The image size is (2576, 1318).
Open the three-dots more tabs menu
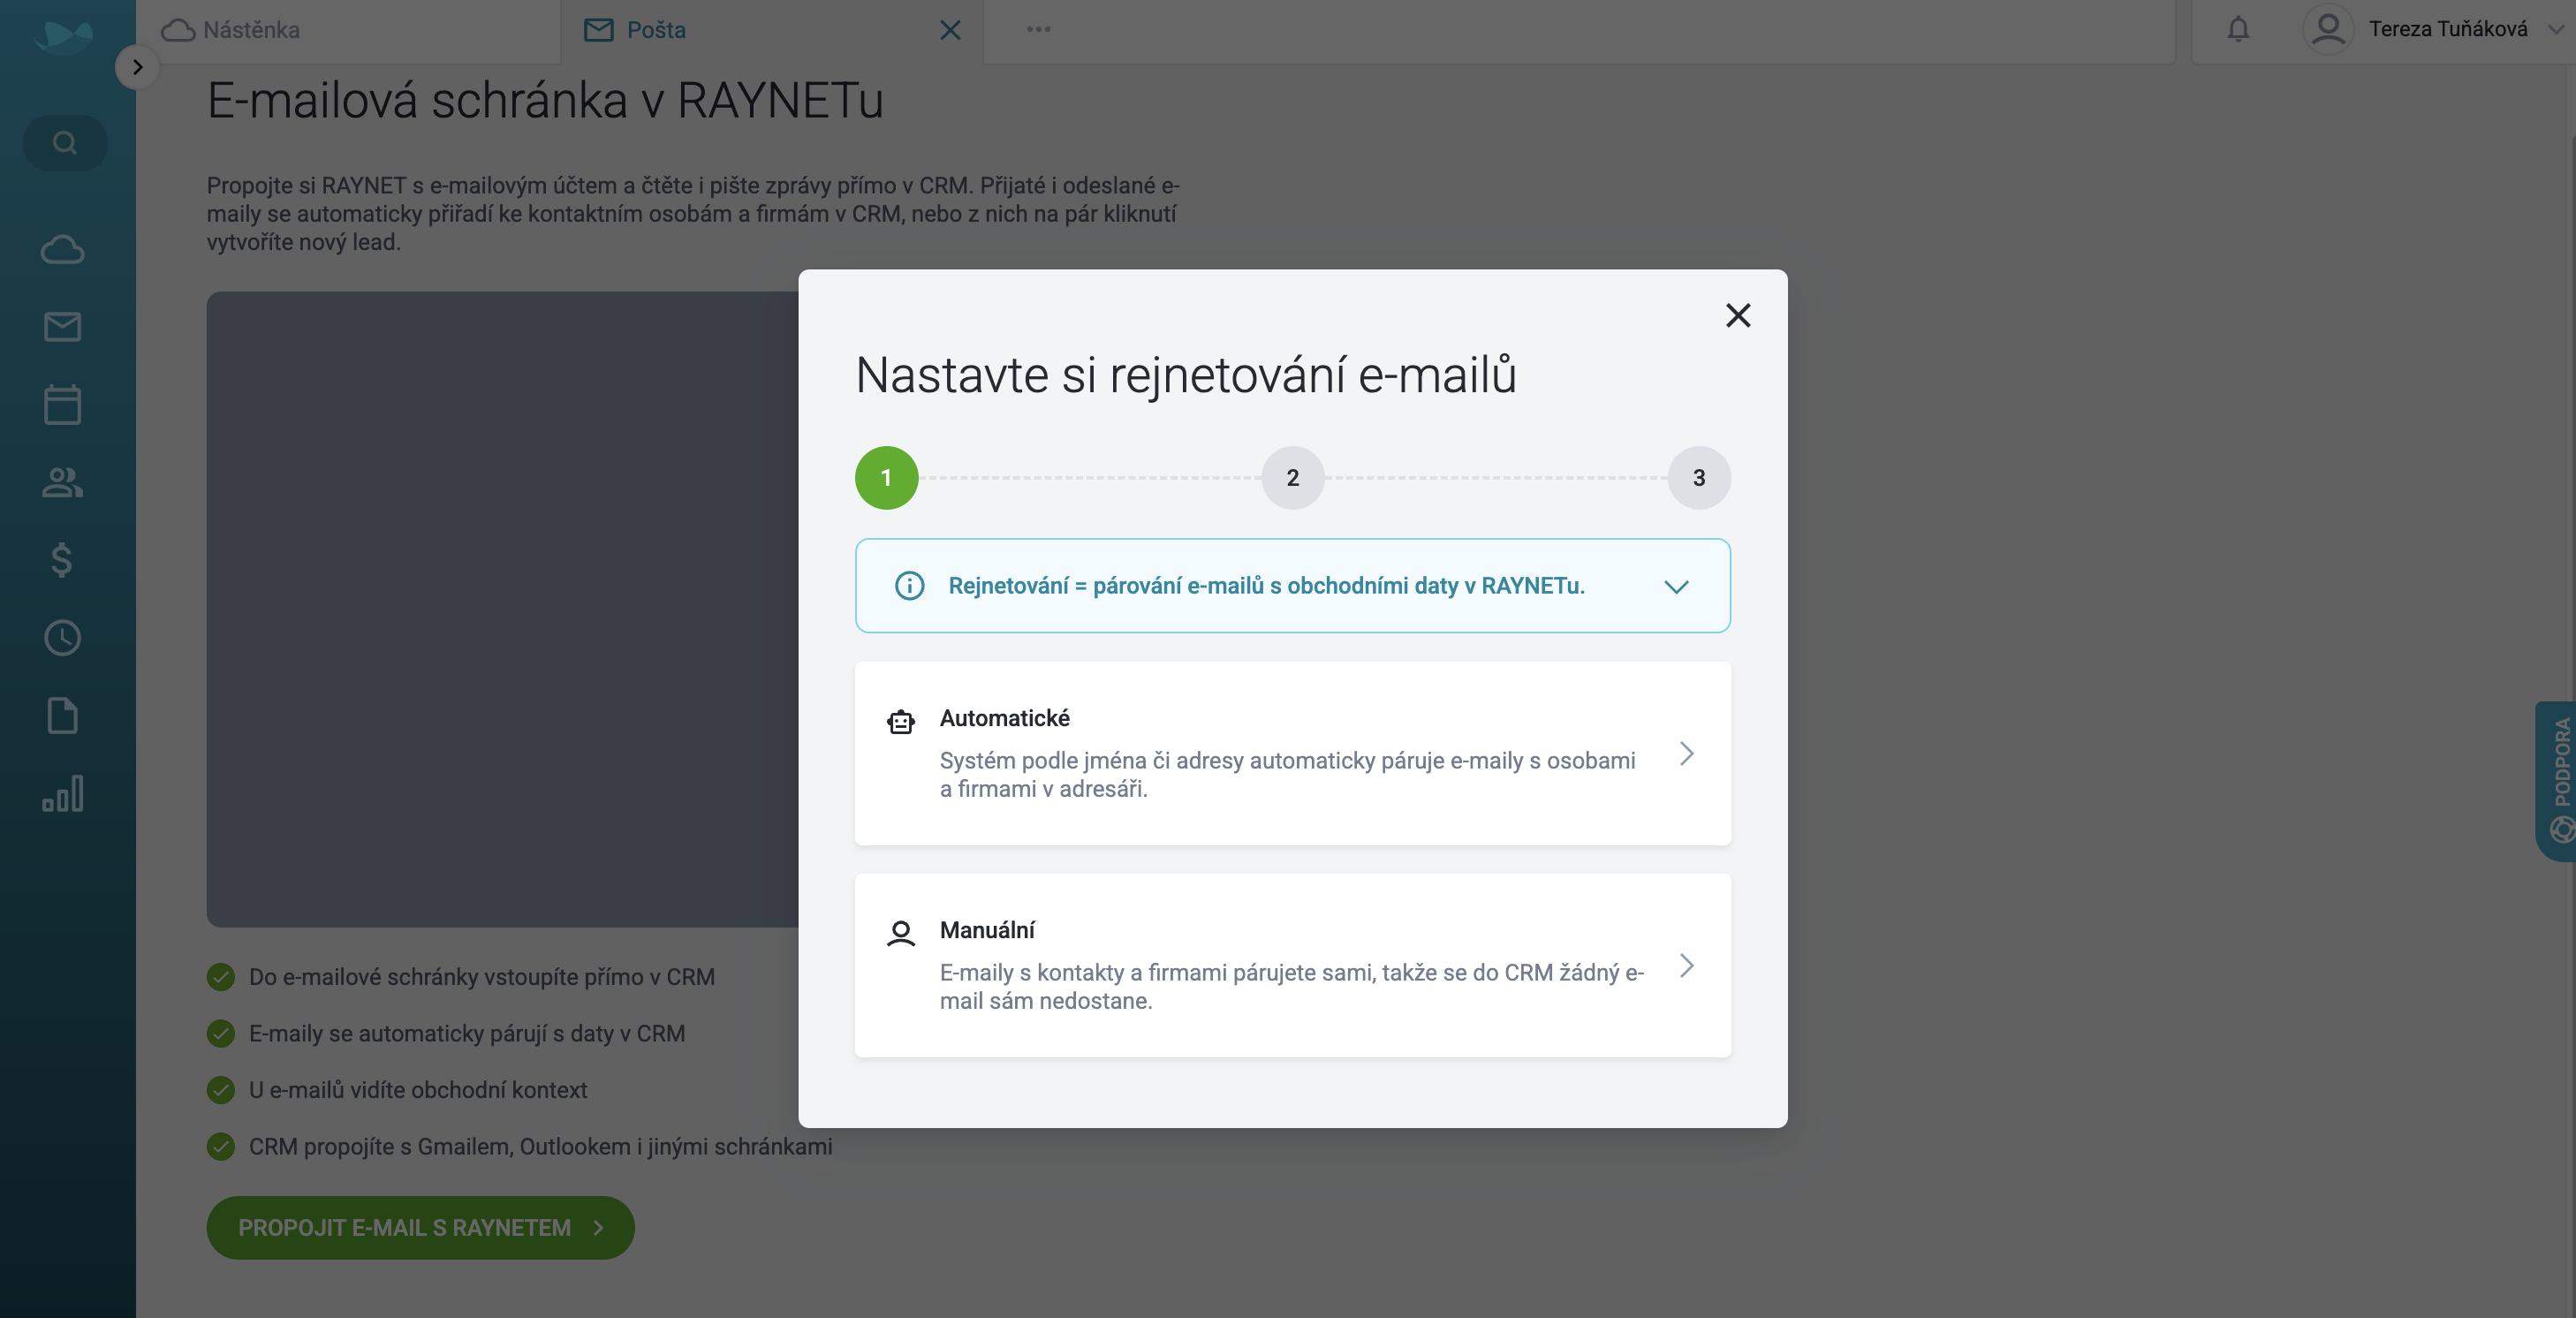[x=1038, y=29]
